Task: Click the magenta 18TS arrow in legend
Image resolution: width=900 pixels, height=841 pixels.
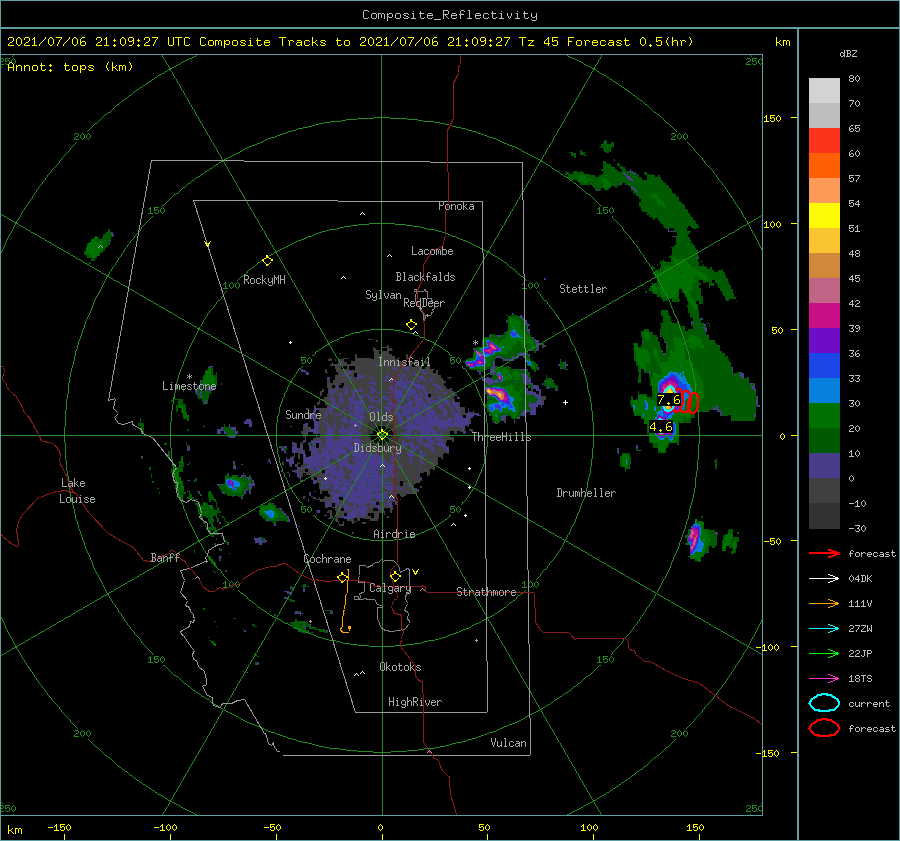Action: 824,679
